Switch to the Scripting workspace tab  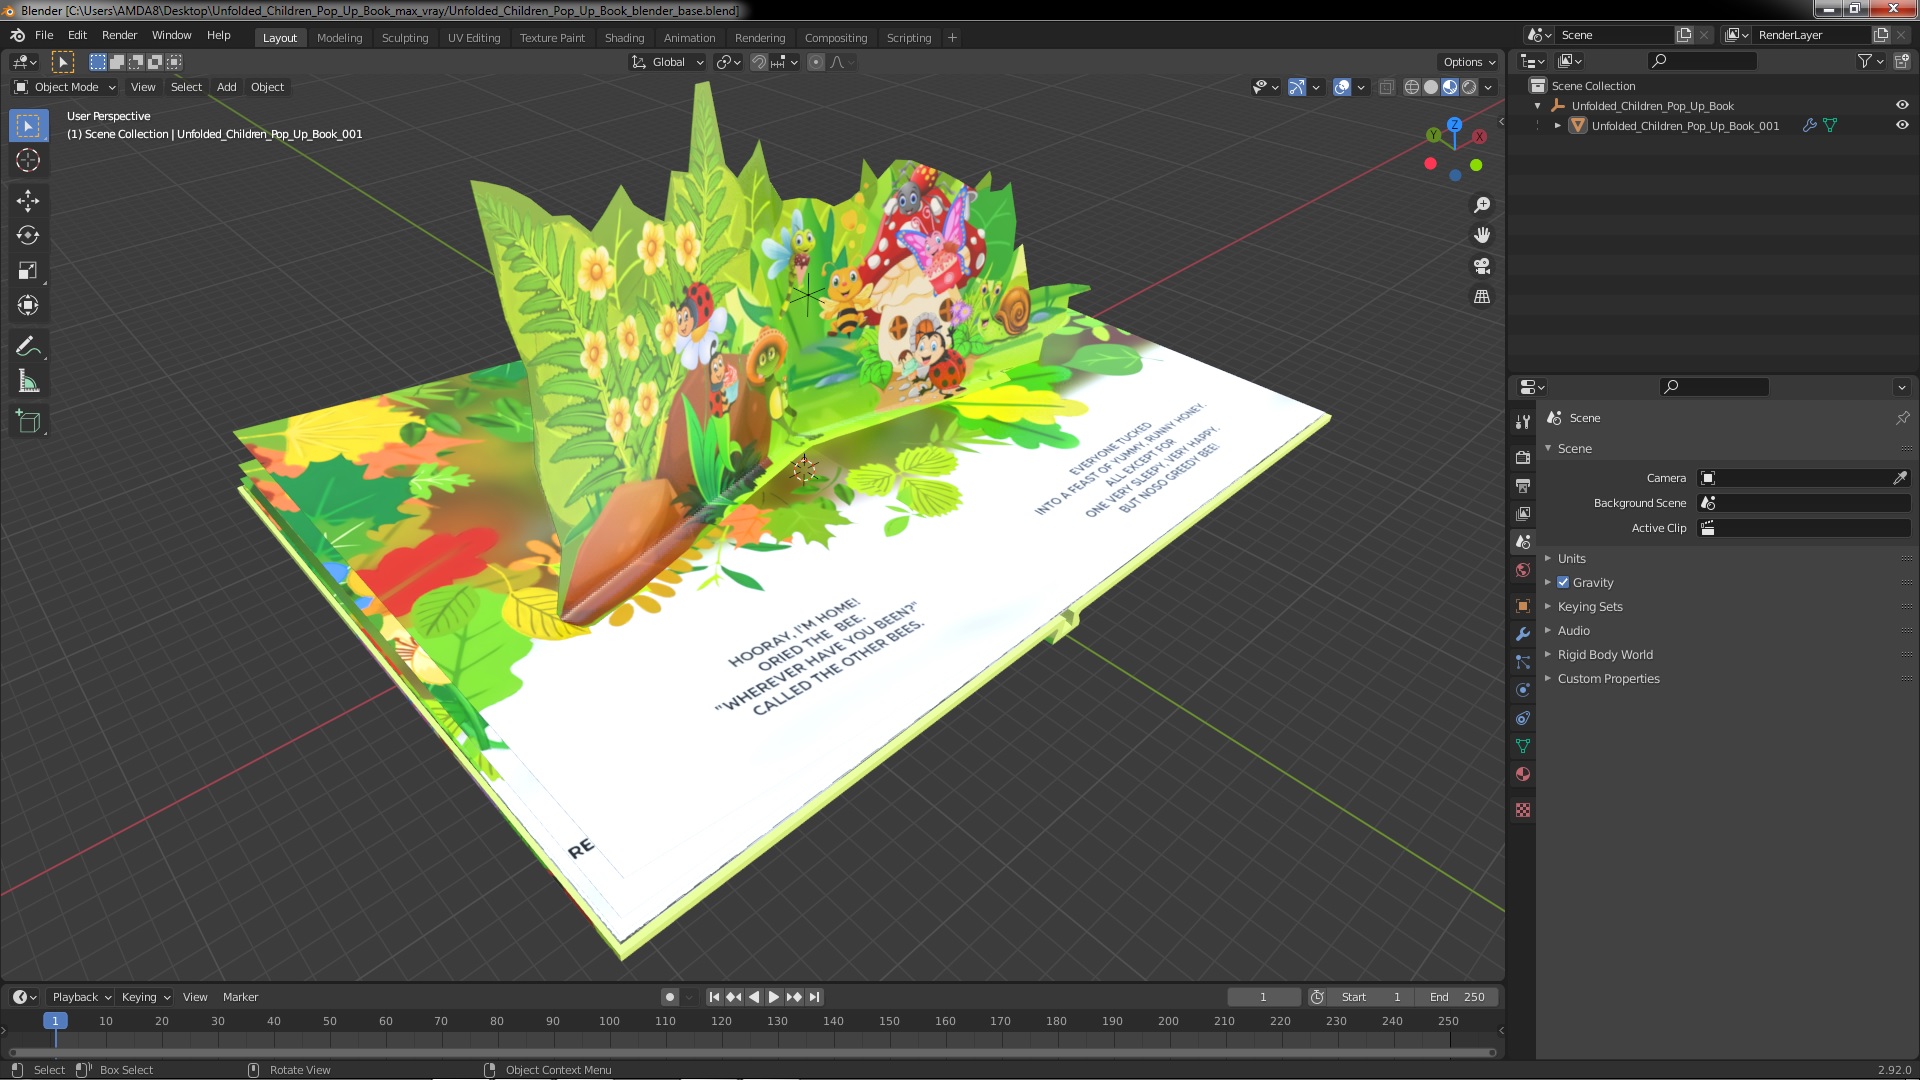coord(908,38)
